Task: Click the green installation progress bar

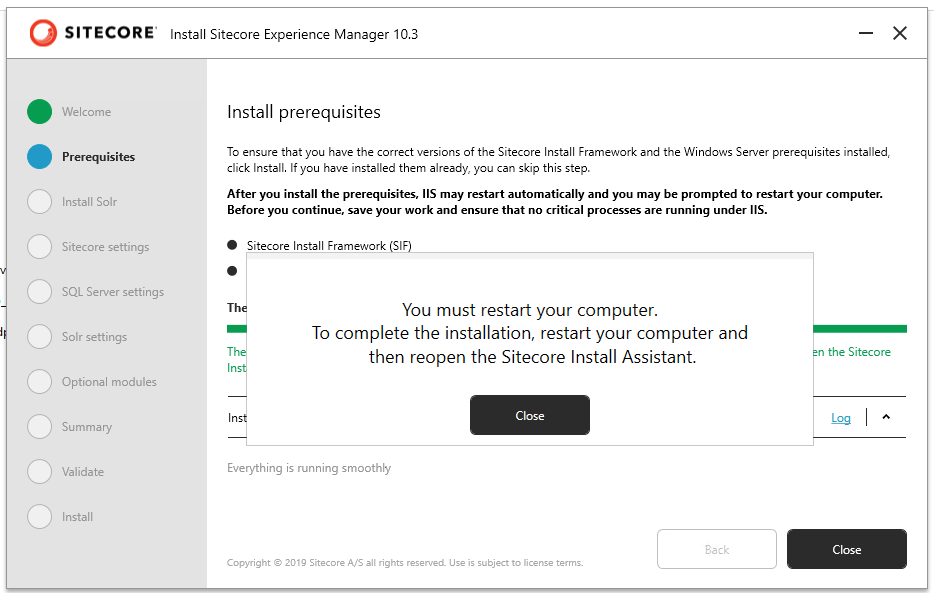Action: pyautogui.click(x=860, y=328)
